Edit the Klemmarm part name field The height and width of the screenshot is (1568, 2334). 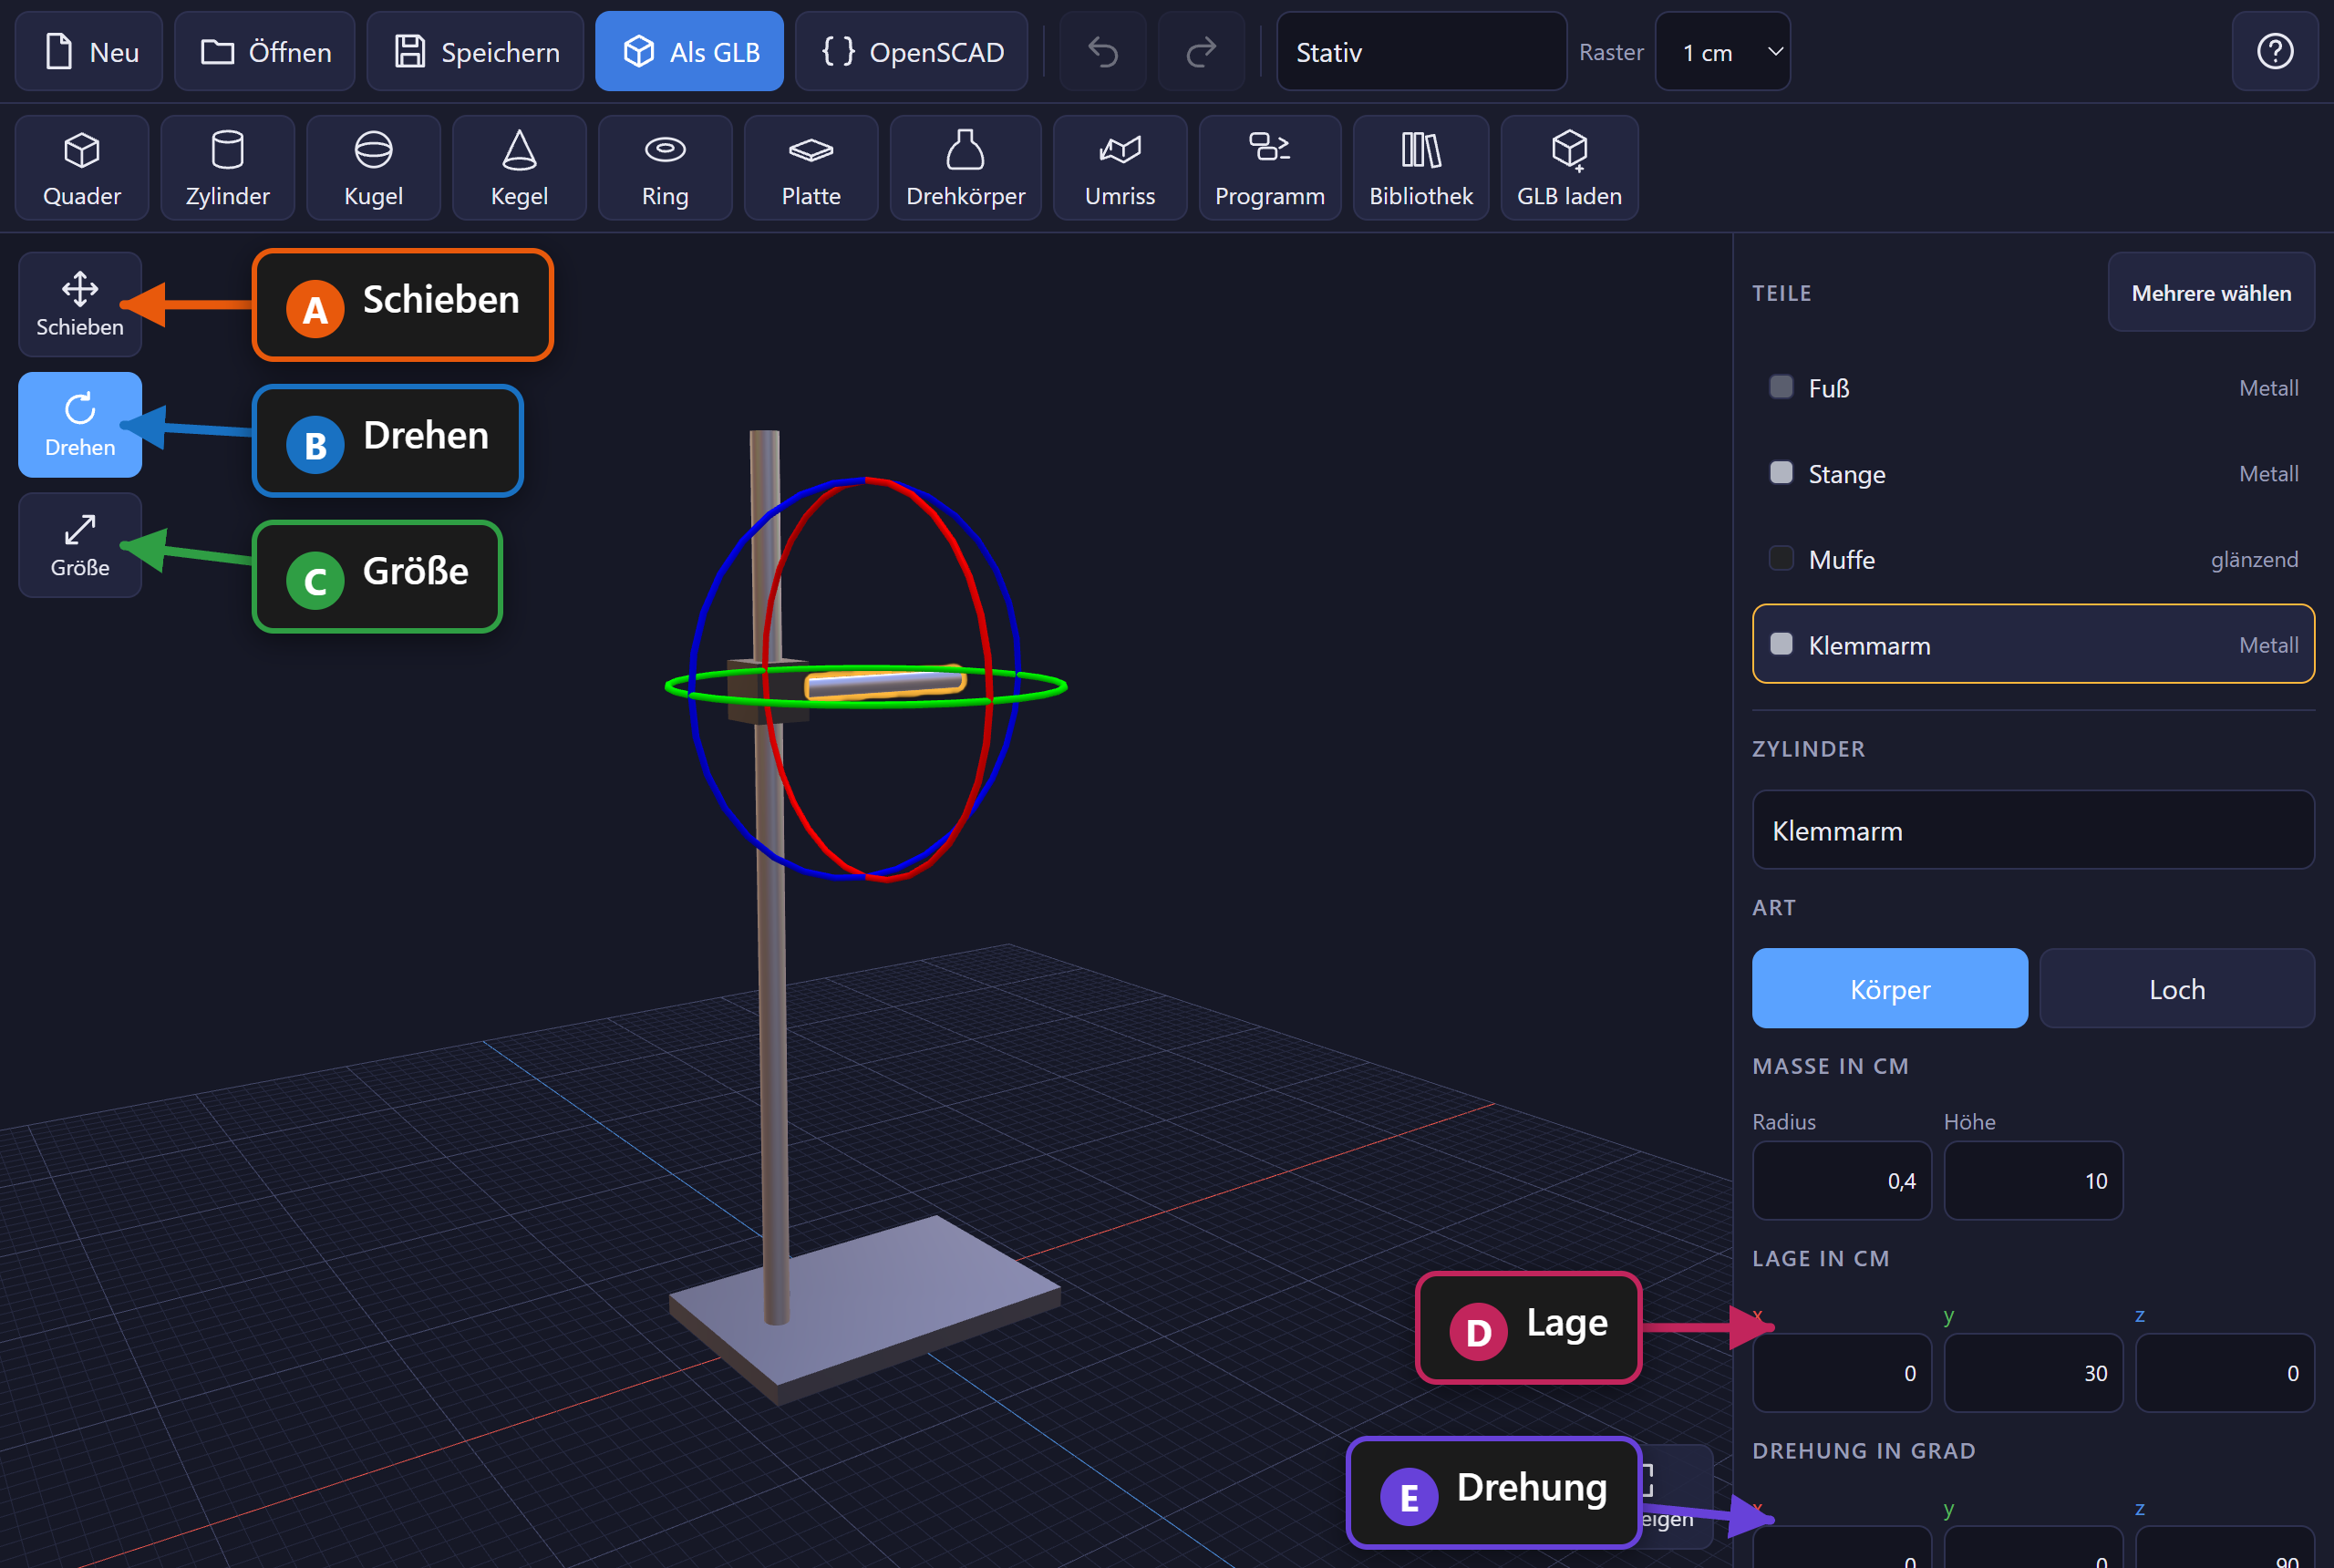coord(2033,830)
